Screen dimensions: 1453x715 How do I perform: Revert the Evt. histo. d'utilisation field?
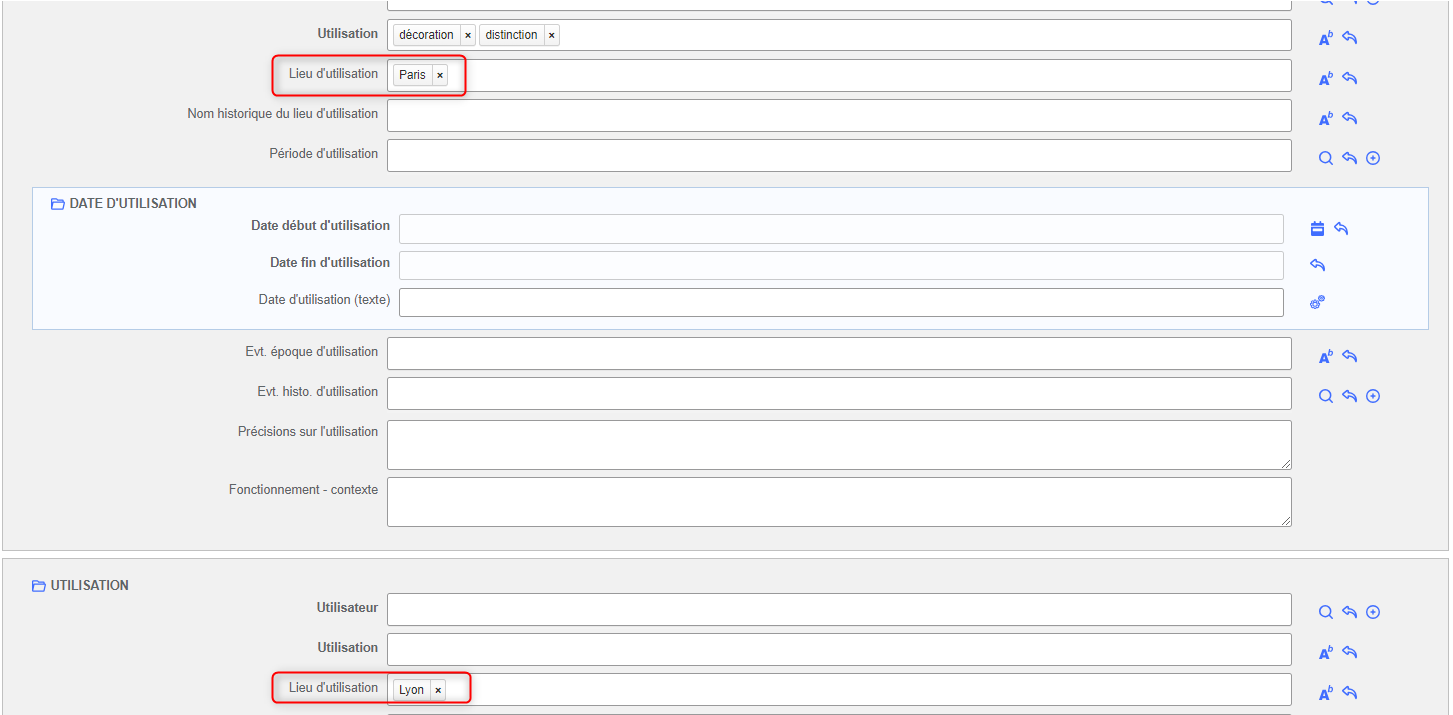pos(1349,396)
